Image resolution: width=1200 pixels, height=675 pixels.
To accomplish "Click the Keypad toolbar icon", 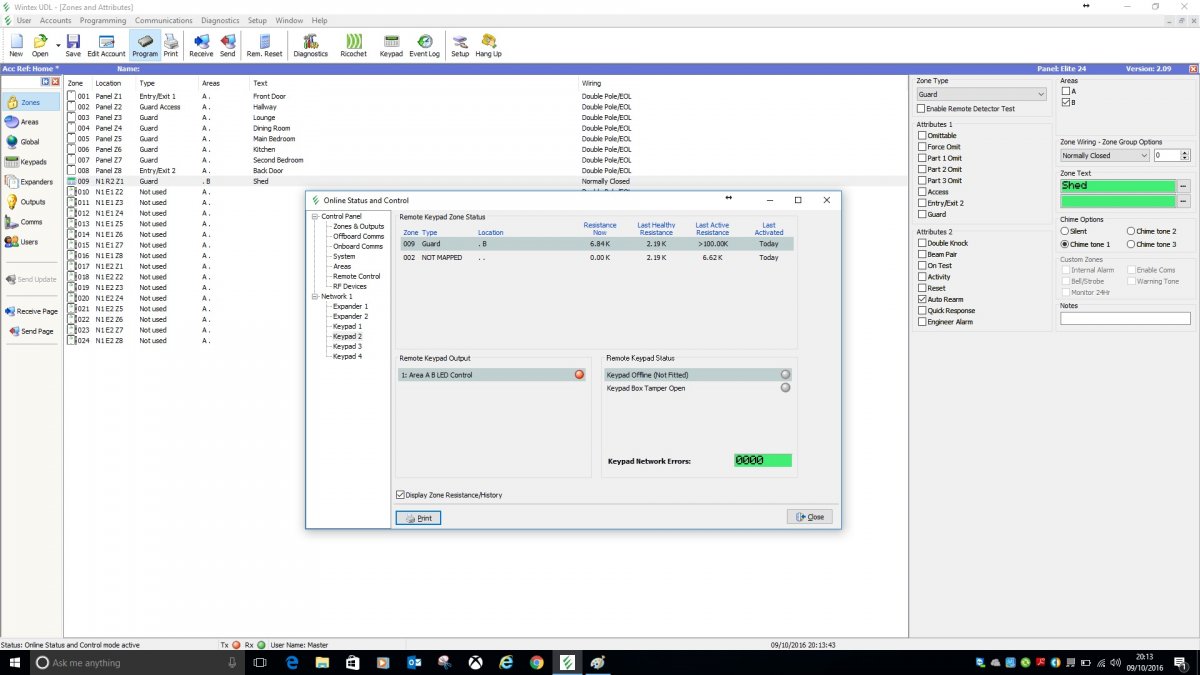I will click(x=391, y=45).
